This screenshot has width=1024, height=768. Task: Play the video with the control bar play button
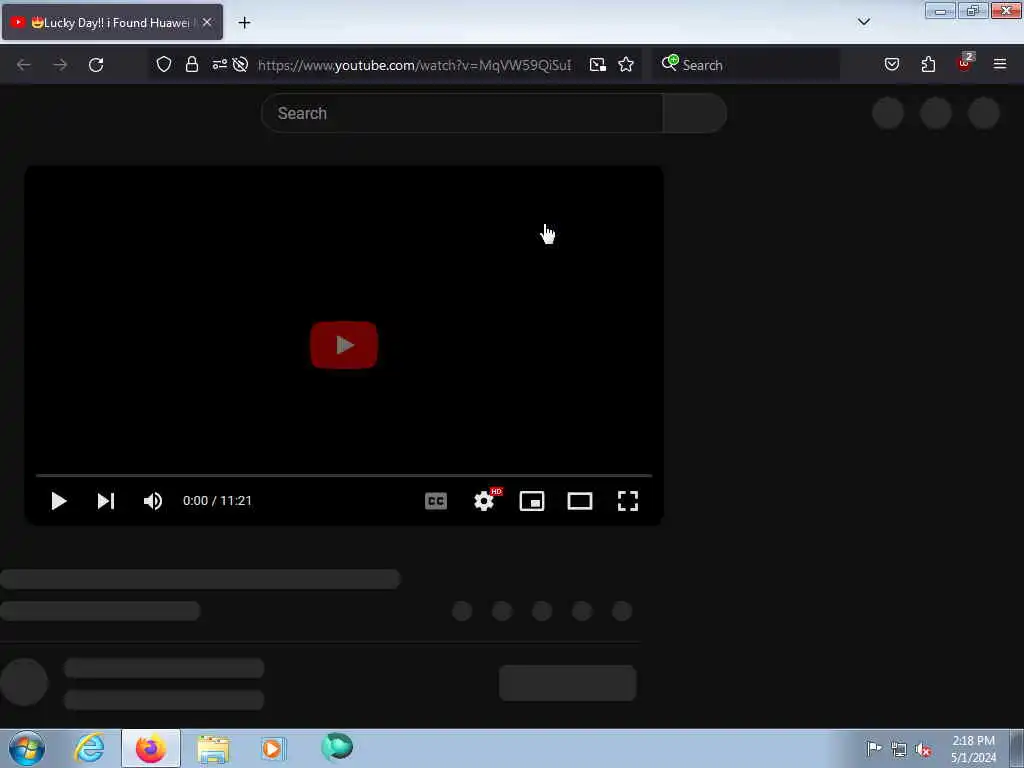pyautogui.click(x=59, y=501)
